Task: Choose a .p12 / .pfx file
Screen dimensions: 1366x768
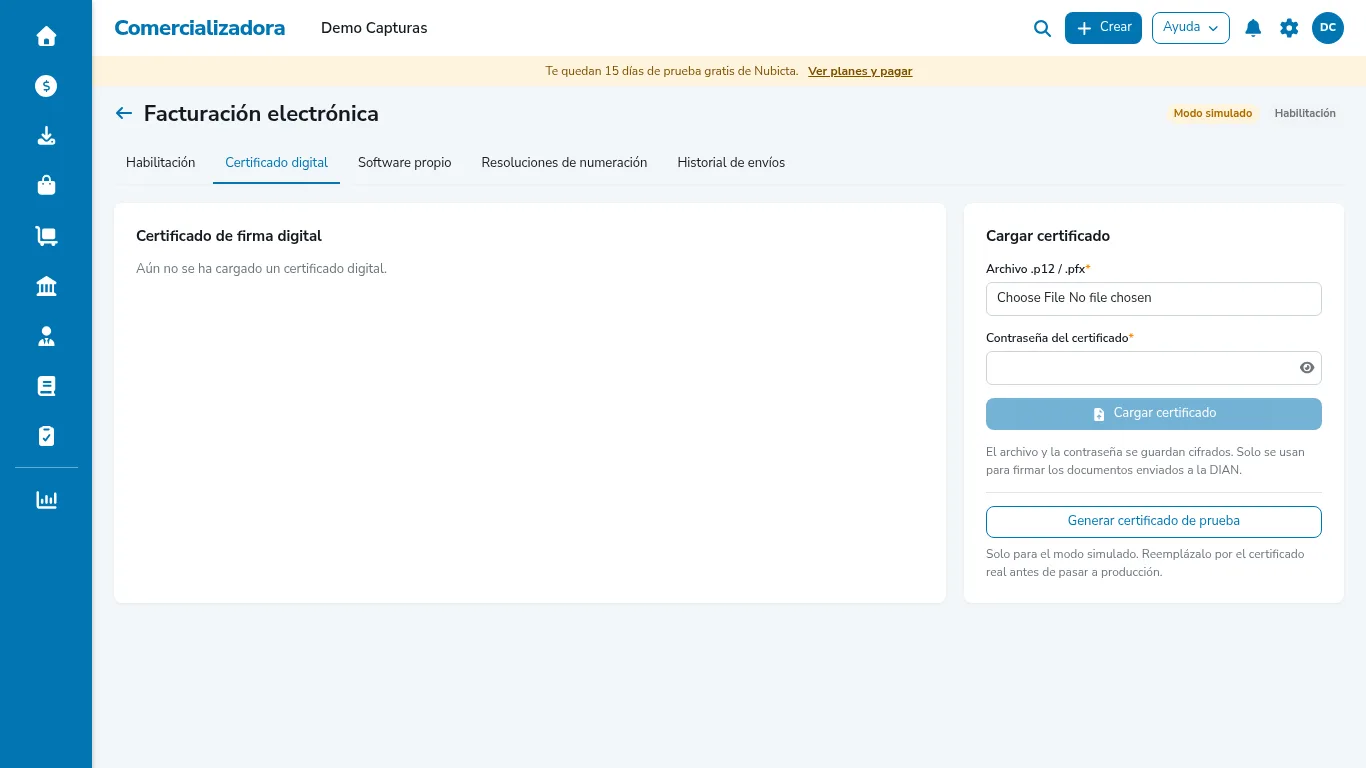Action: [1154, 298]
